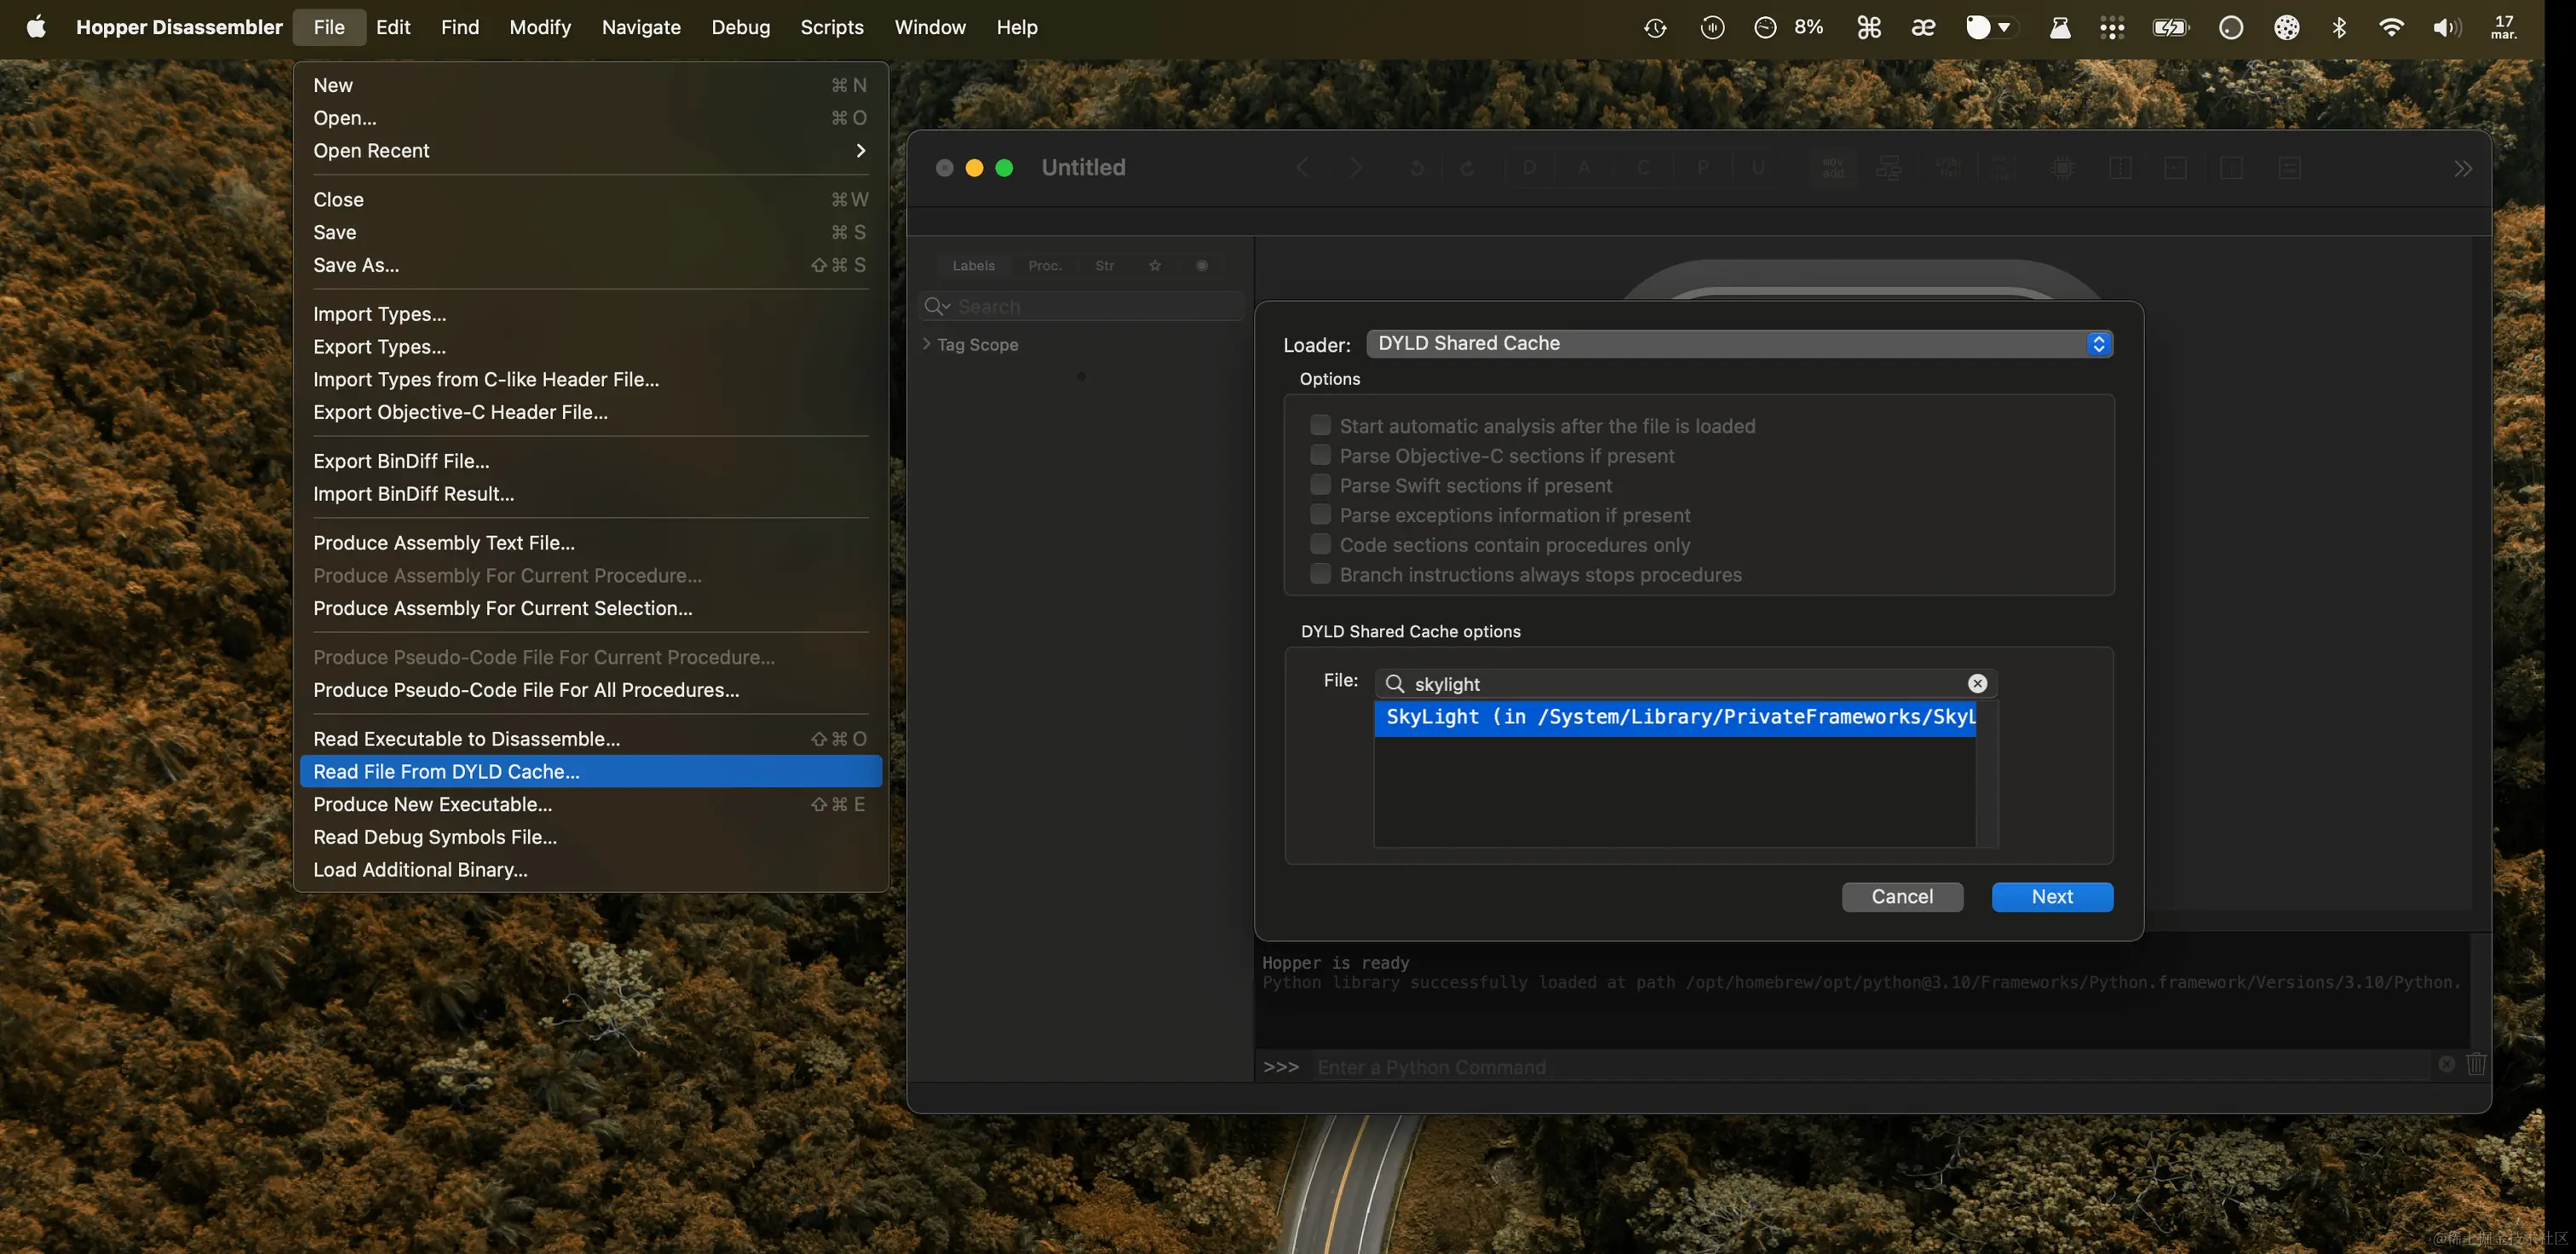Click the Bluetooth icon in menu bar

coord(2339,27)
